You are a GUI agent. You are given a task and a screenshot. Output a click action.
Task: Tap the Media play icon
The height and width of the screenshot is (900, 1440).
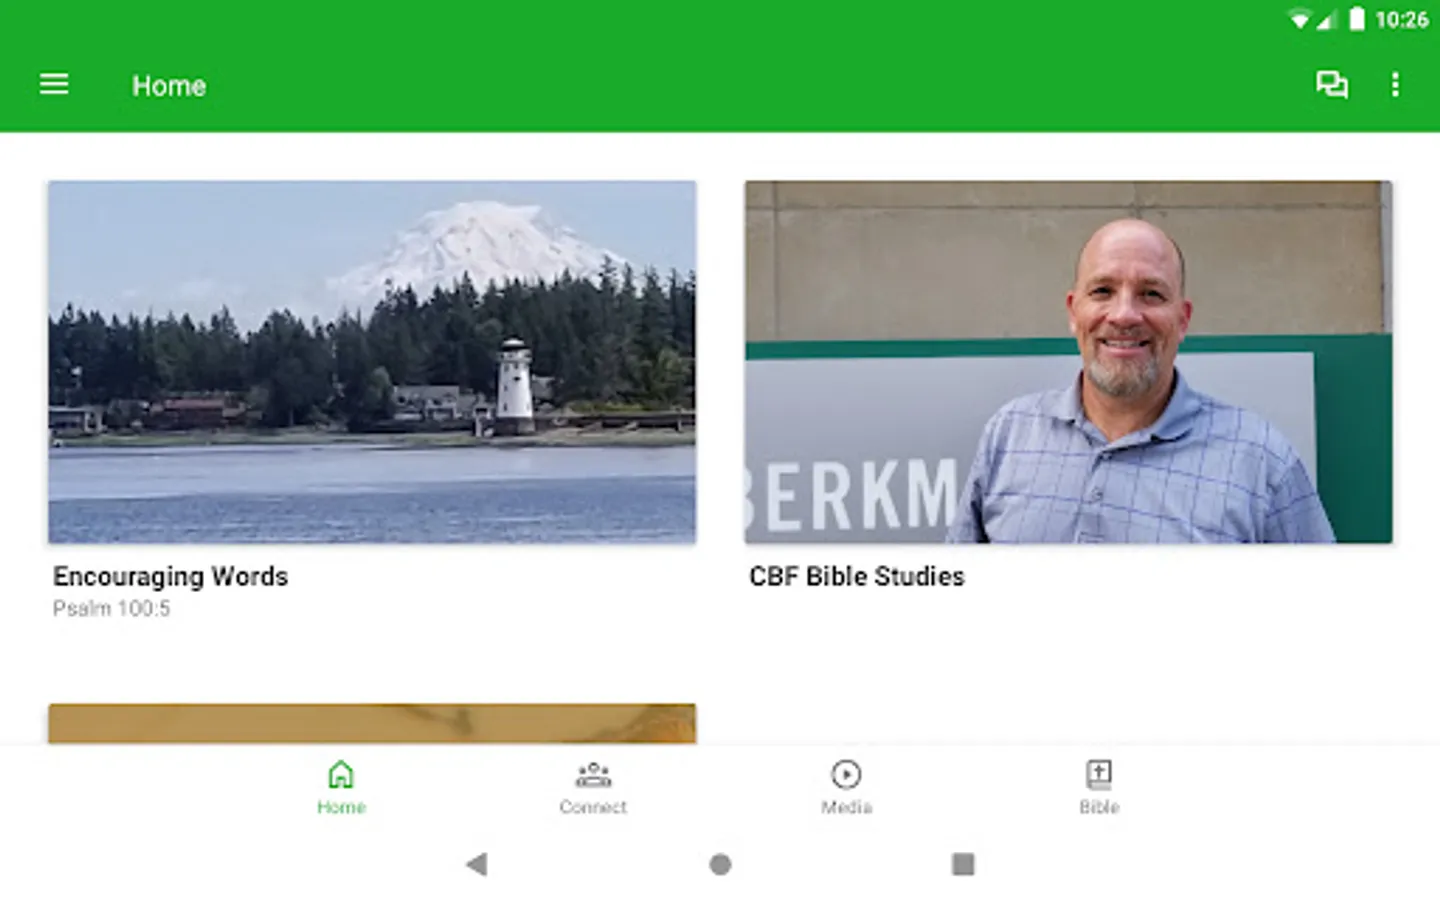846,774
